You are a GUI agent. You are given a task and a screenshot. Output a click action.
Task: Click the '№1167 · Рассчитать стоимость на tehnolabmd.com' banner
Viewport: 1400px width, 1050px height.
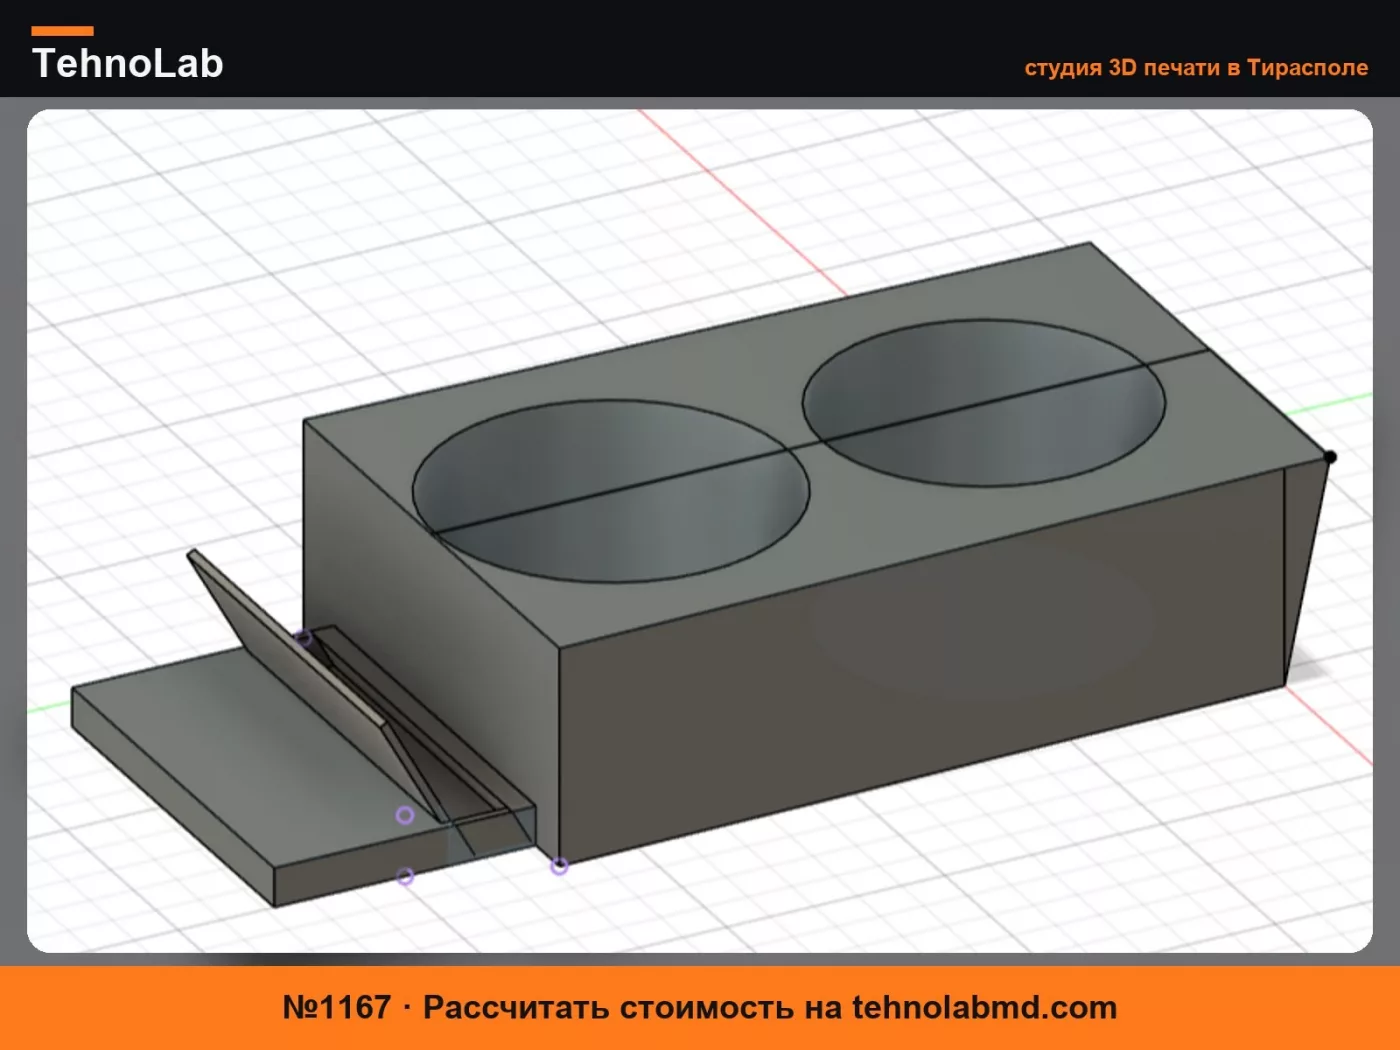(x=700, y=1007)
